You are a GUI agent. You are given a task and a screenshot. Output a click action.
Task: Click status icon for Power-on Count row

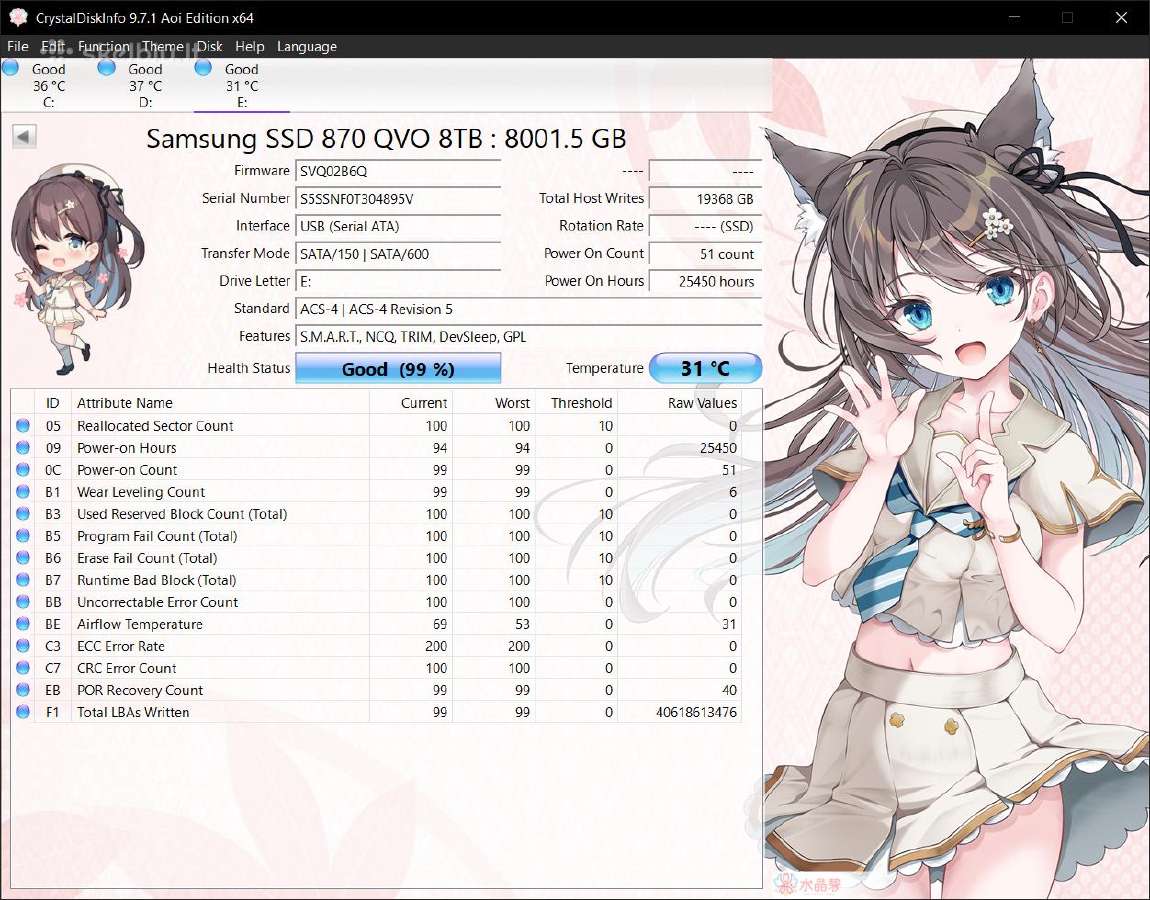click(23, 469)
